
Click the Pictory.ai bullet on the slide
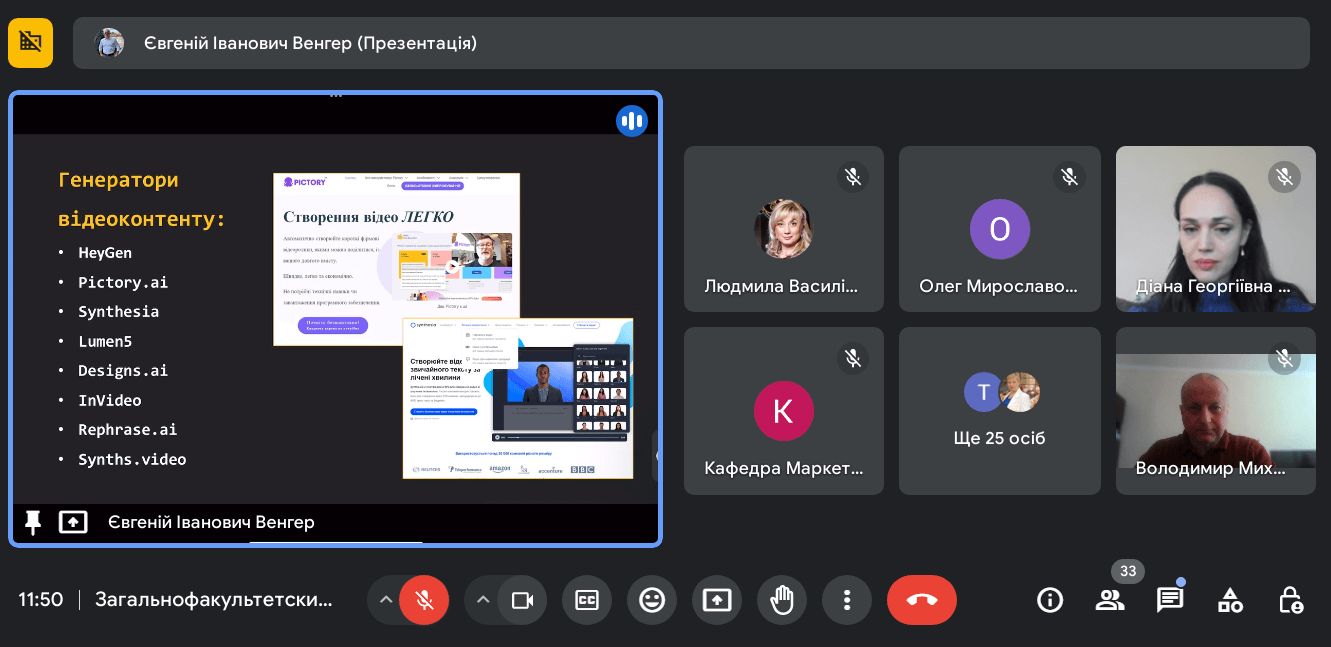pyautogui.click(x=123, y=283)
